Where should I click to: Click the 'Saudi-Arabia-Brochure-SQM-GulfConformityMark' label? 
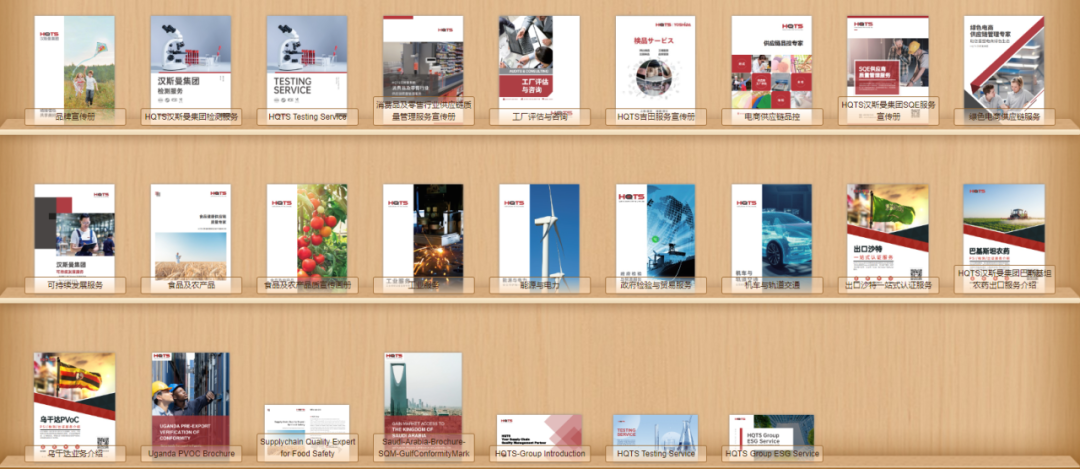[424, 448]
